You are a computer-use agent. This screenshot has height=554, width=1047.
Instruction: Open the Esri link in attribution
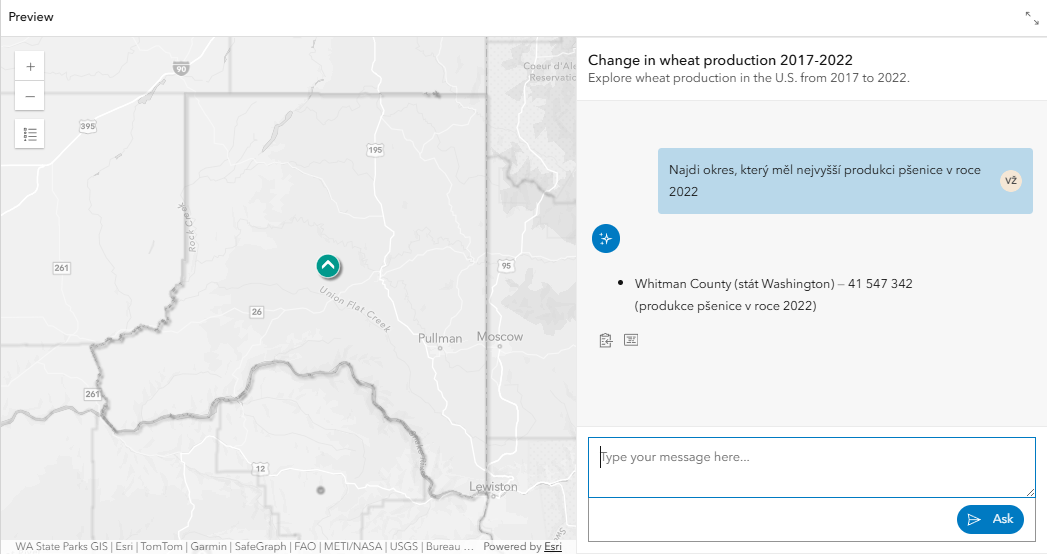[553, 546]
